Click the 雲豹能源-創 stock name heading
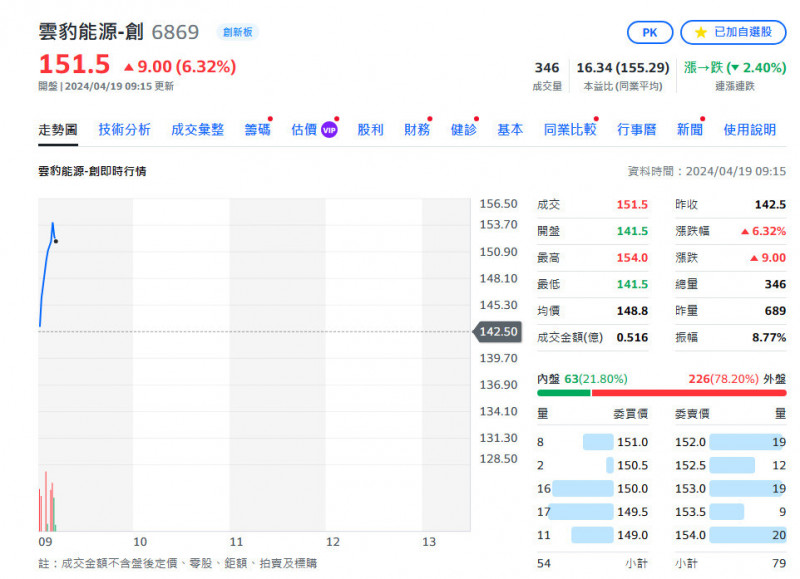The width and height of the screenshot is (800, 579). (91, 32)
